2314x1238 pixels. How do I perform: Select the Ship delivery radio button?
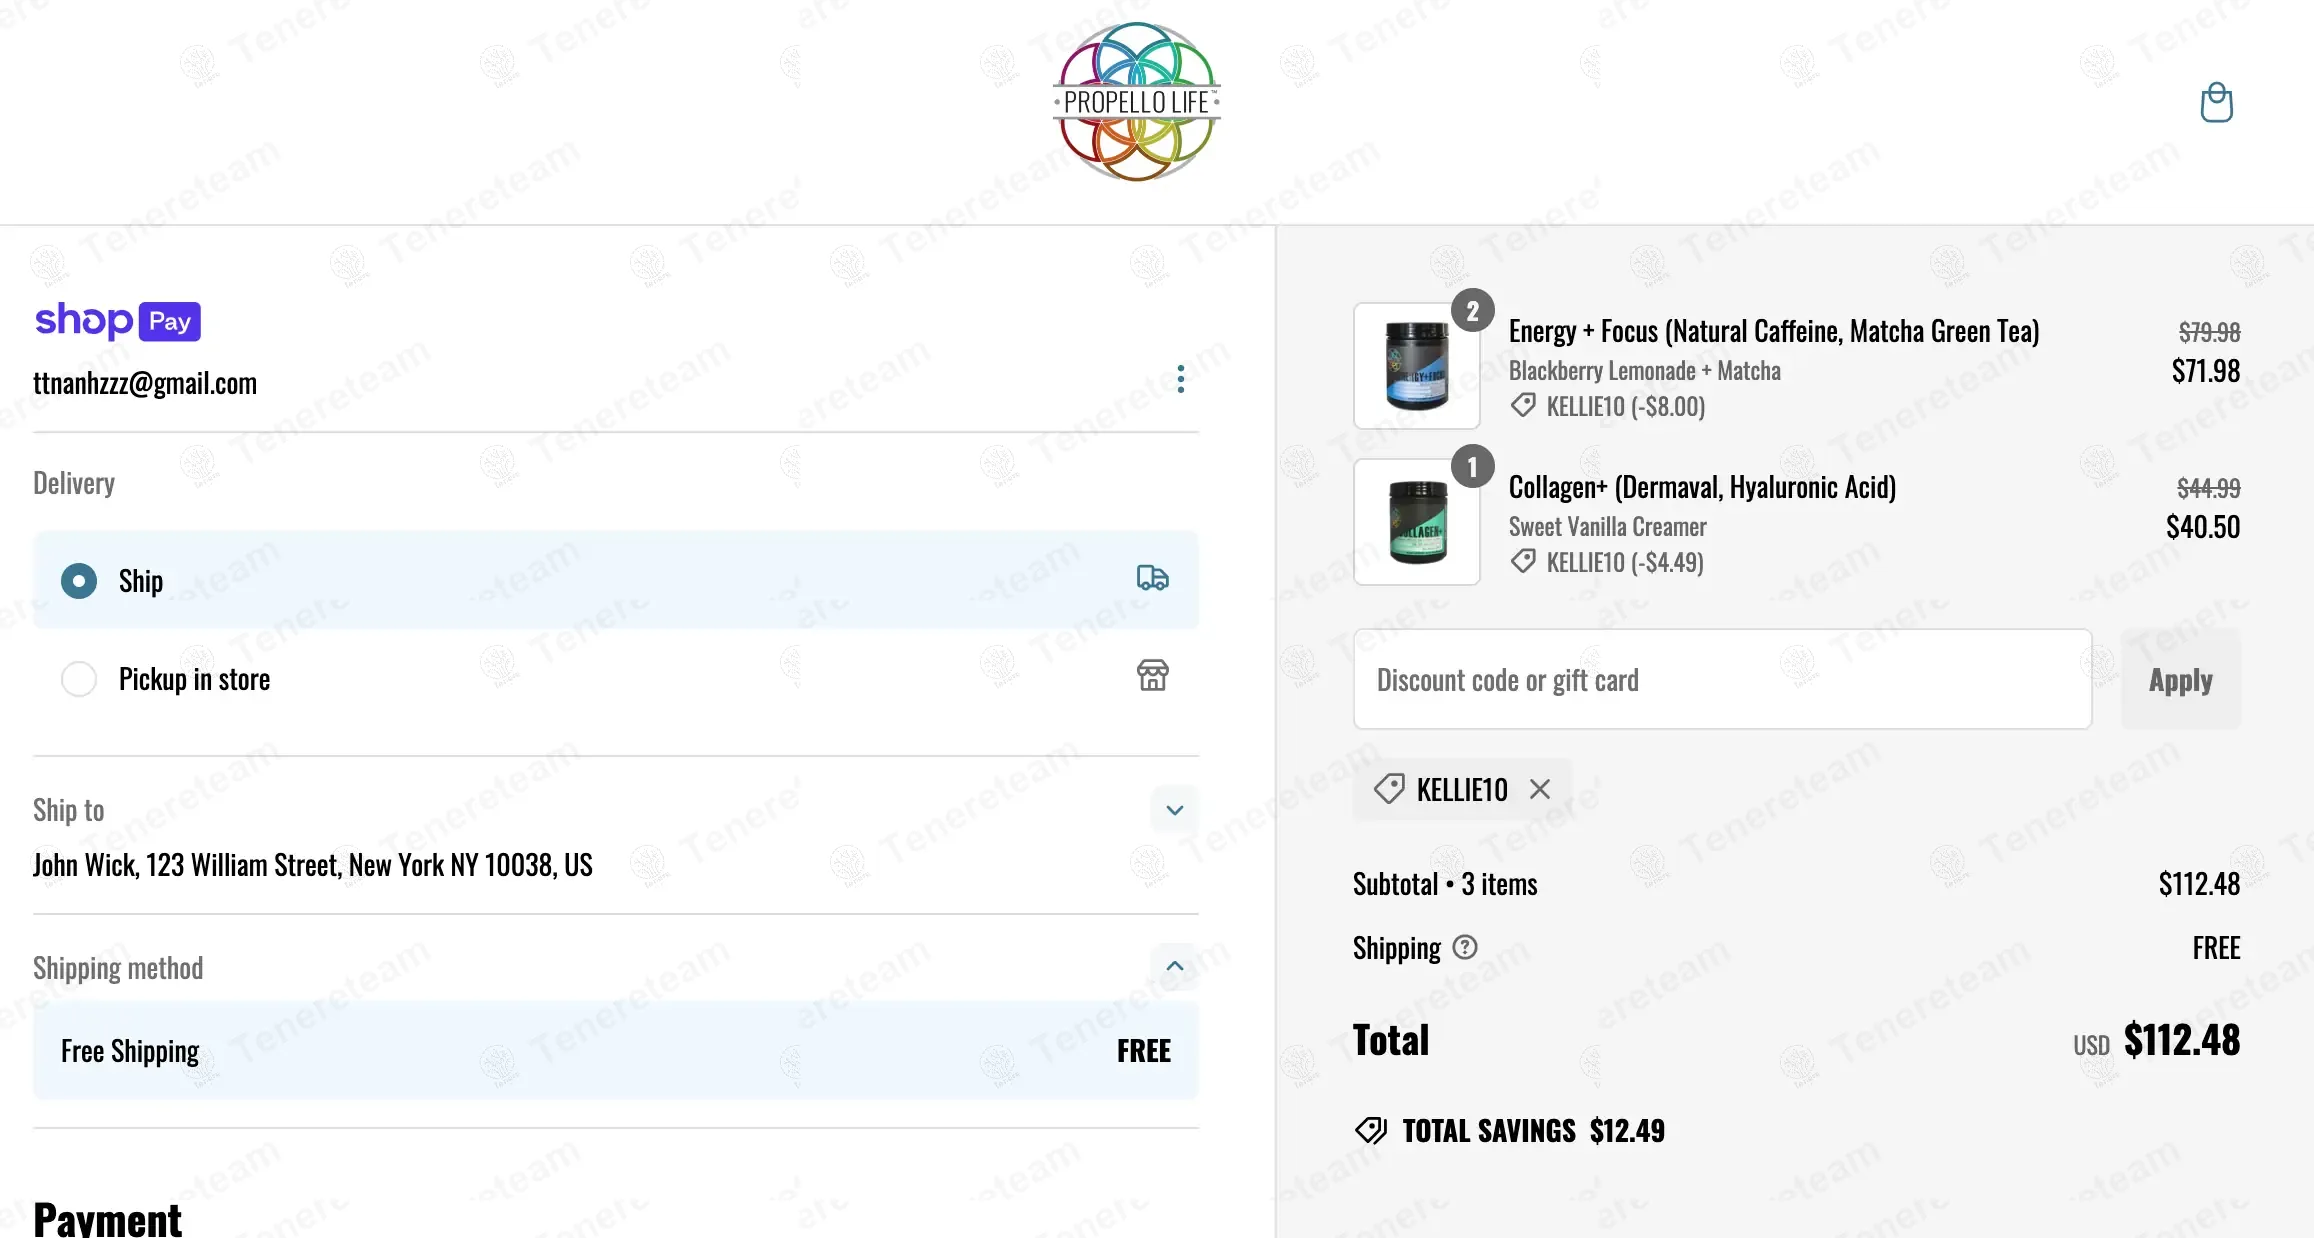click(x=79, y=581)
